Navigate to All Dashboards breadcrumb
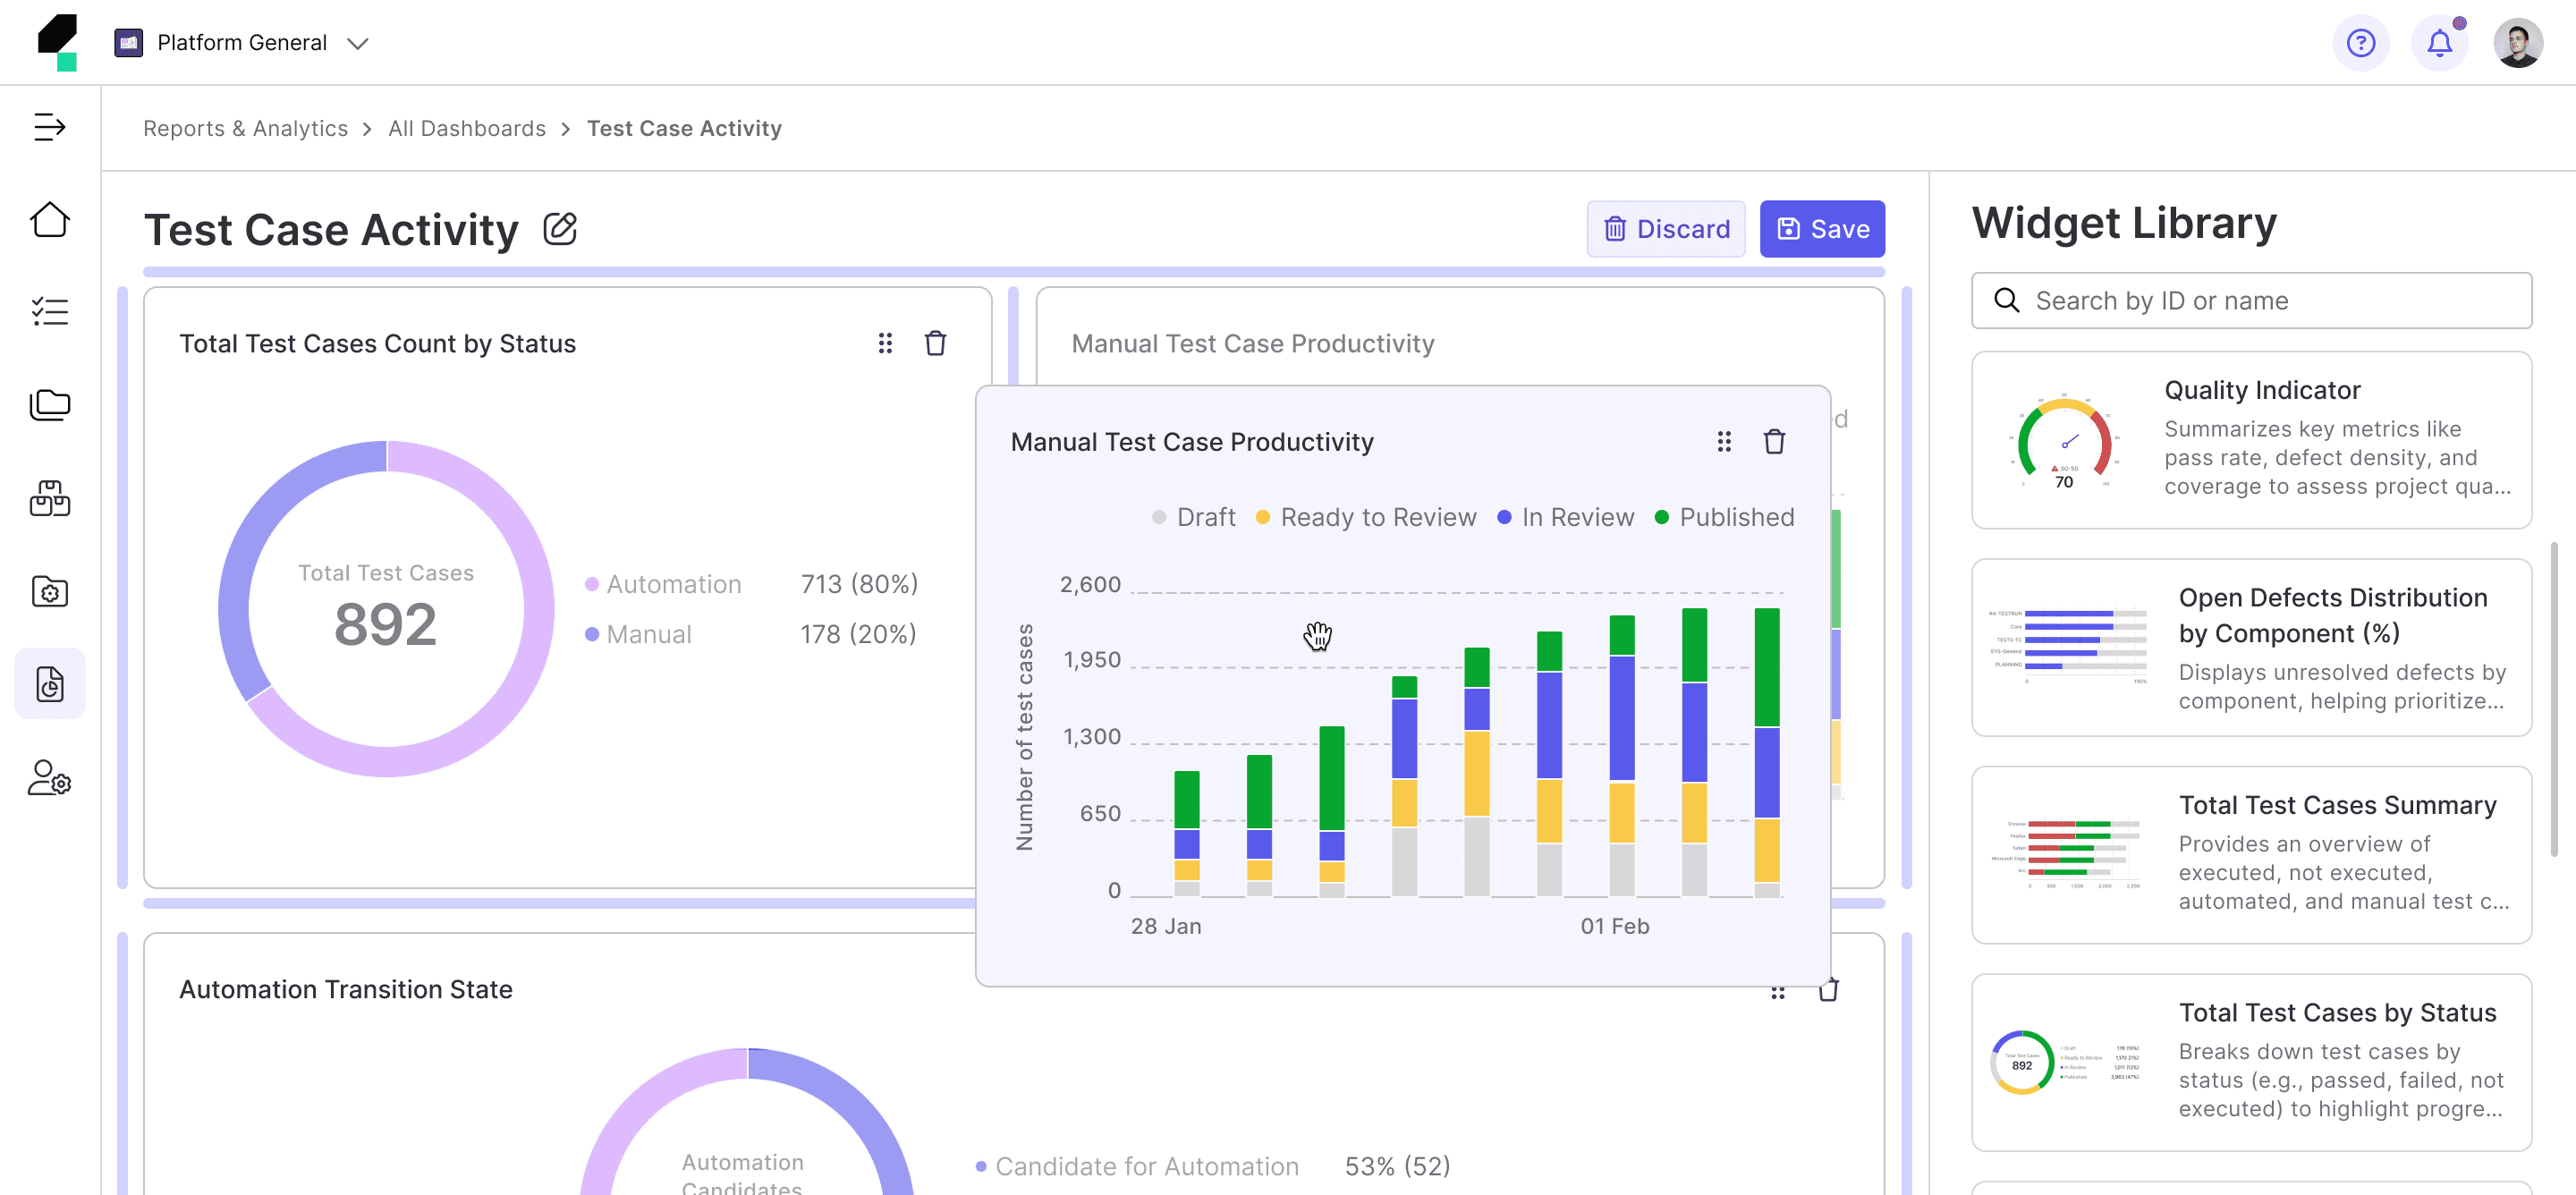This screenshot has width=2576, height=1195. click(x=467, y=128)
